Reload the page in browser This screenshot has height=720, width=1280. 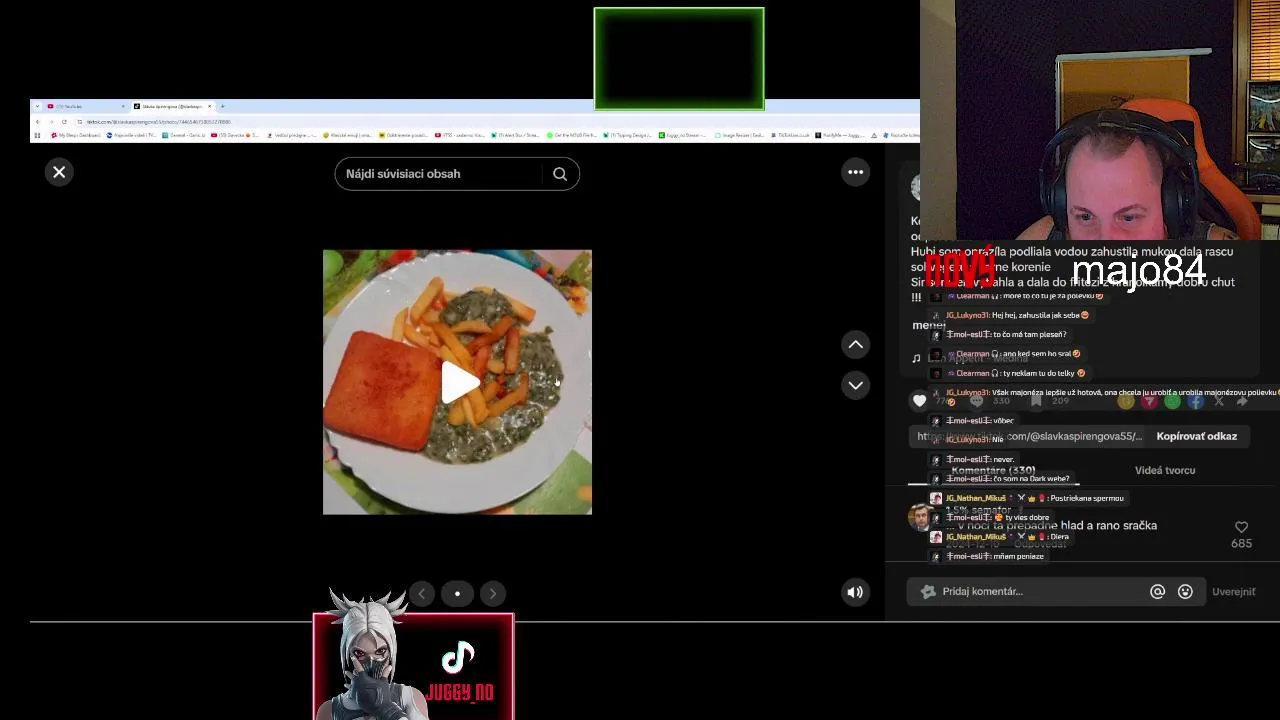(x=64, y=122)
